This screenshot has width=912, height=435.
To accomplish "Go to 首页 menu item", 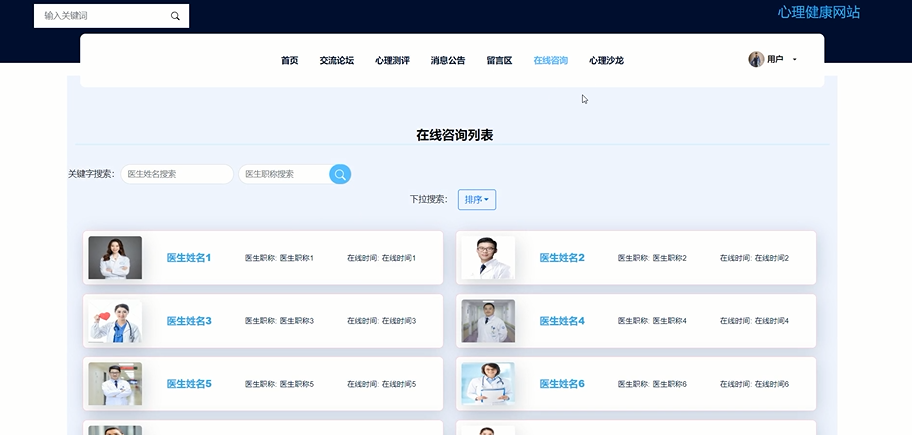I will tap(290, 60).
